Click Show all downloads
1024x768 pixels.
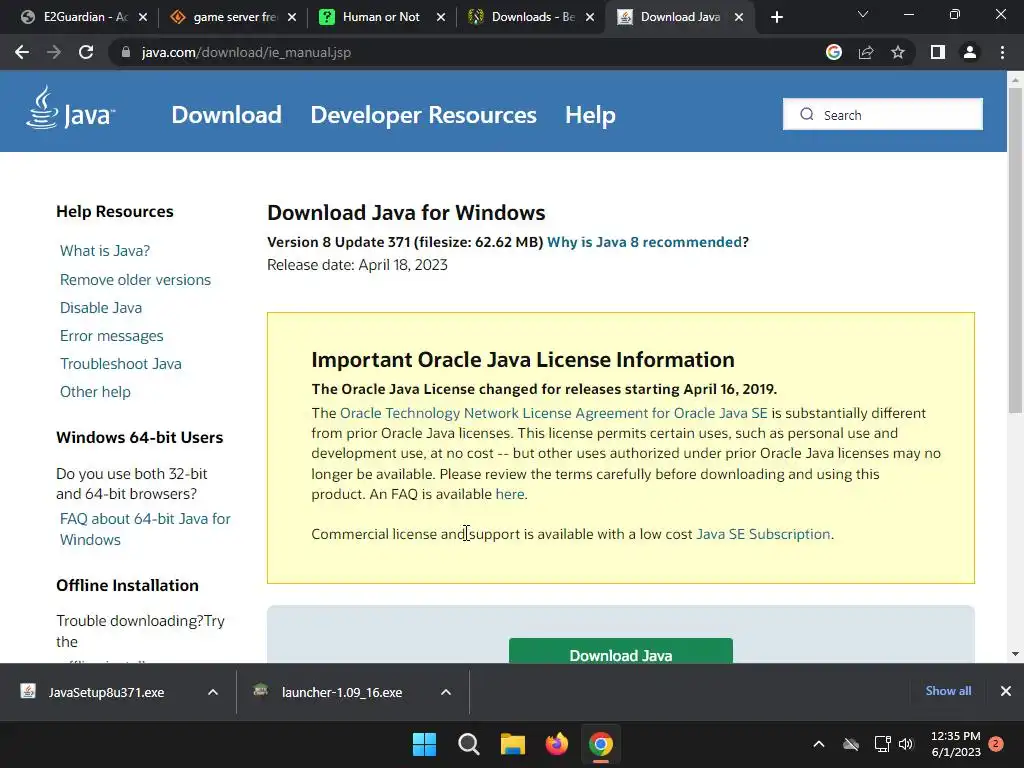[x=948, y=691]
